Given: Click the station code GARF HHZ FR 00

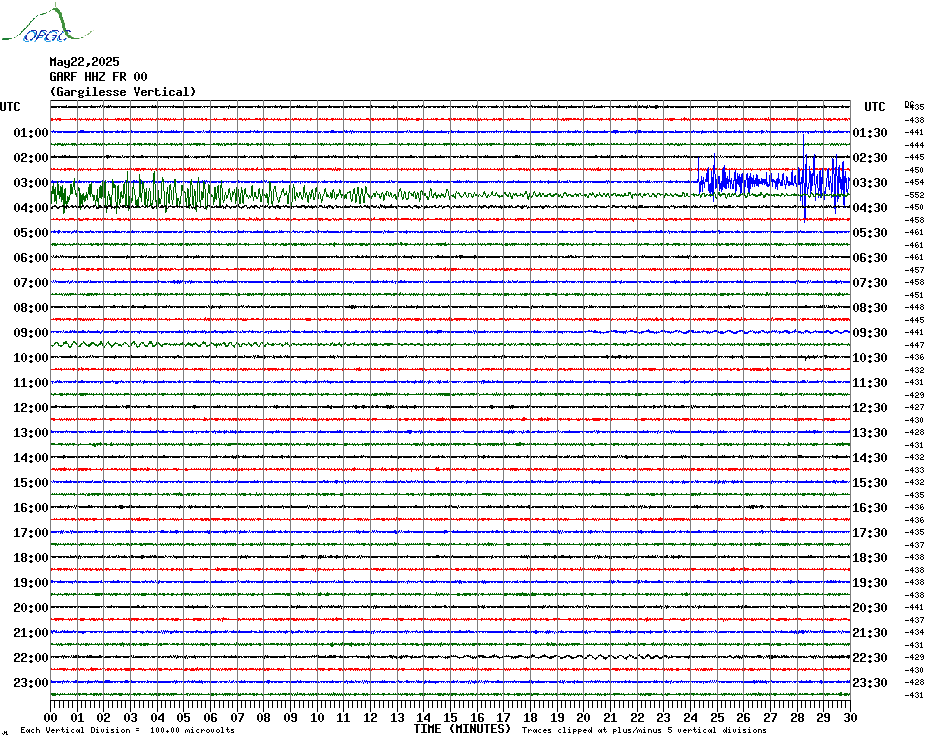Looking at the screenshot, I should [x=98, y=77].
